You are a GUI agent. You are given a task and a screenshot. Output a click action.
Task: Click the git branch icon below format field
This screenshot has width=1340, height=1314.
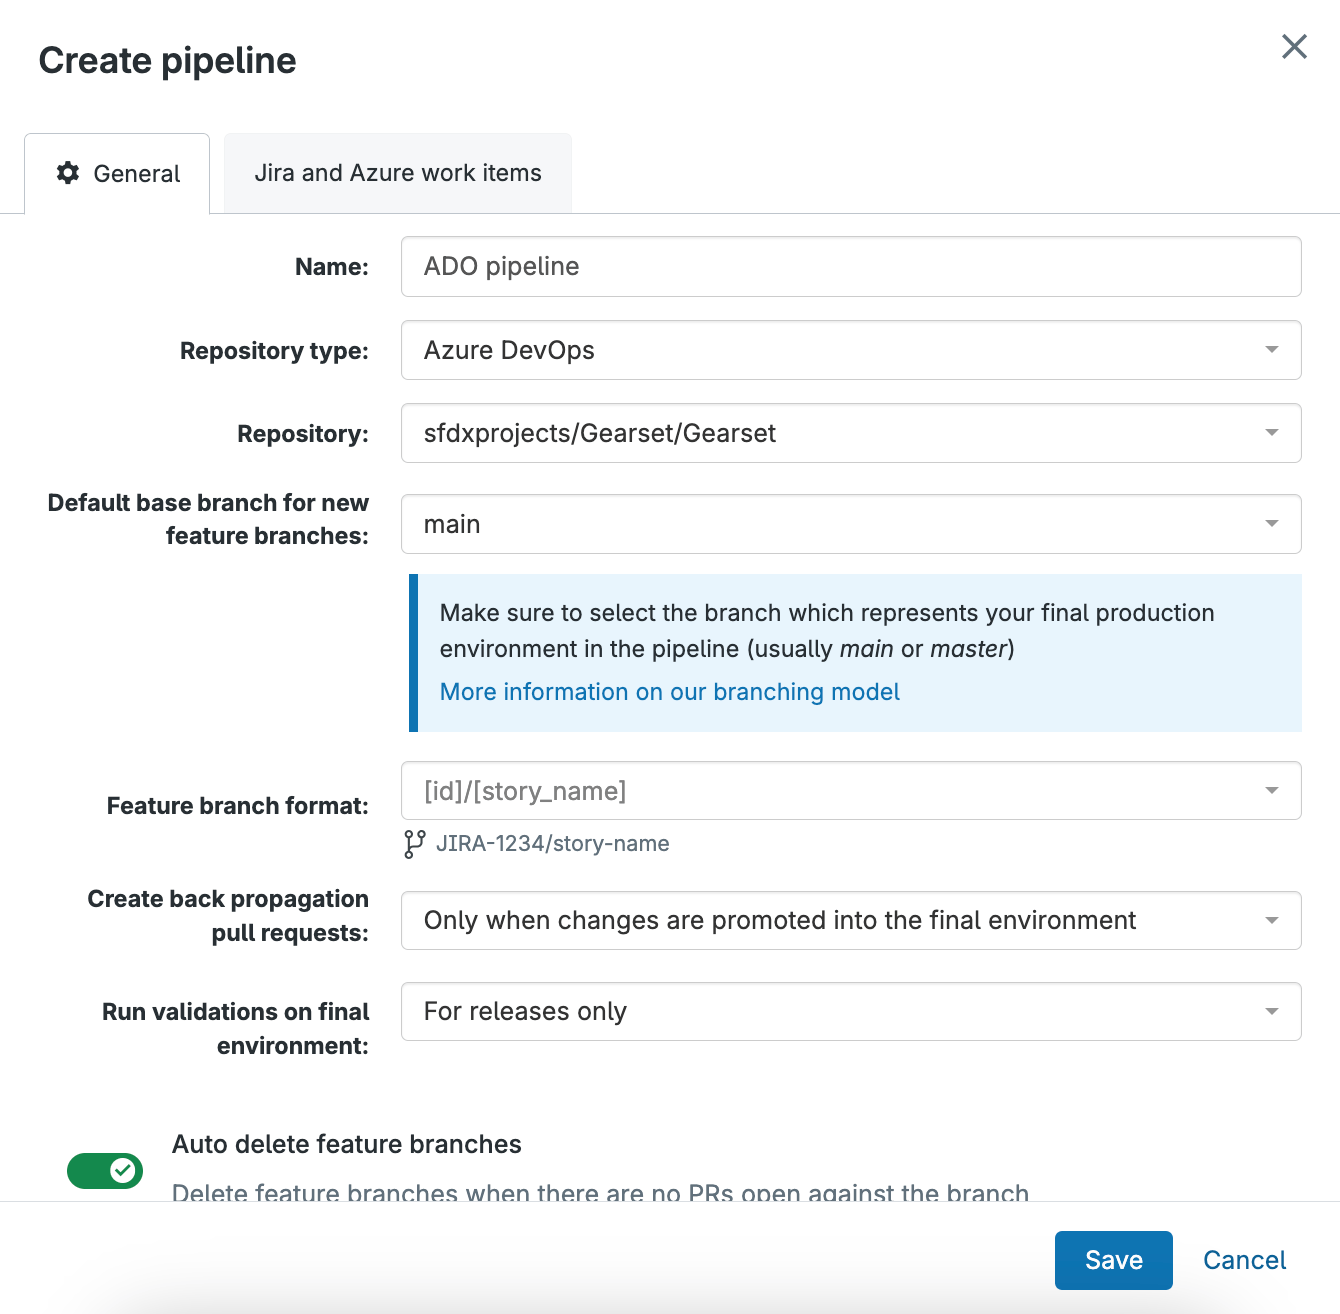[414, 844]
